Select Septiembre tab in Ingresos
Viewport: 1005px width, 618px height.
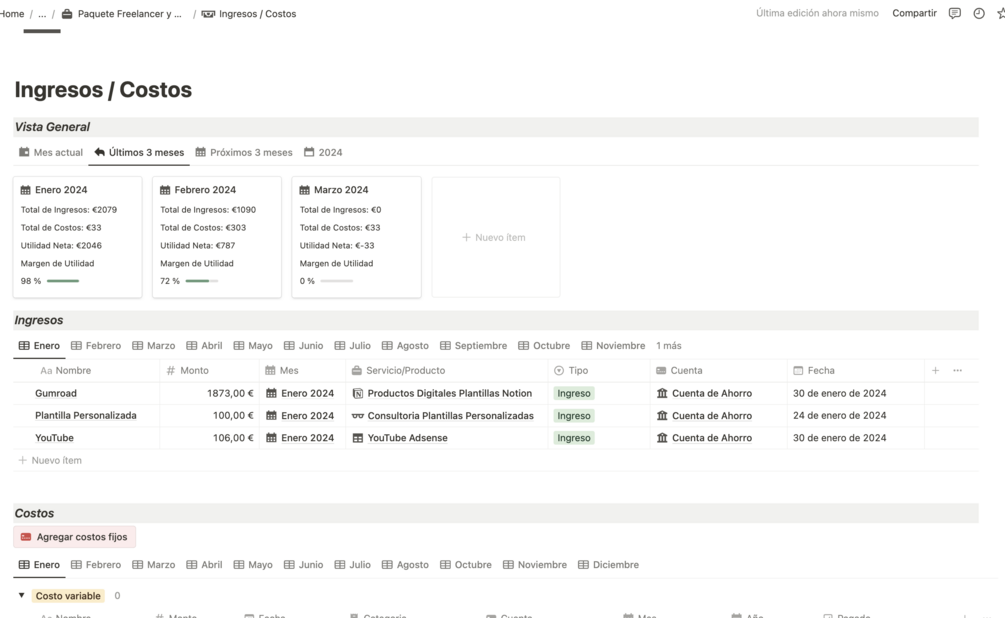pyautogui.click(x=474, y=346)
